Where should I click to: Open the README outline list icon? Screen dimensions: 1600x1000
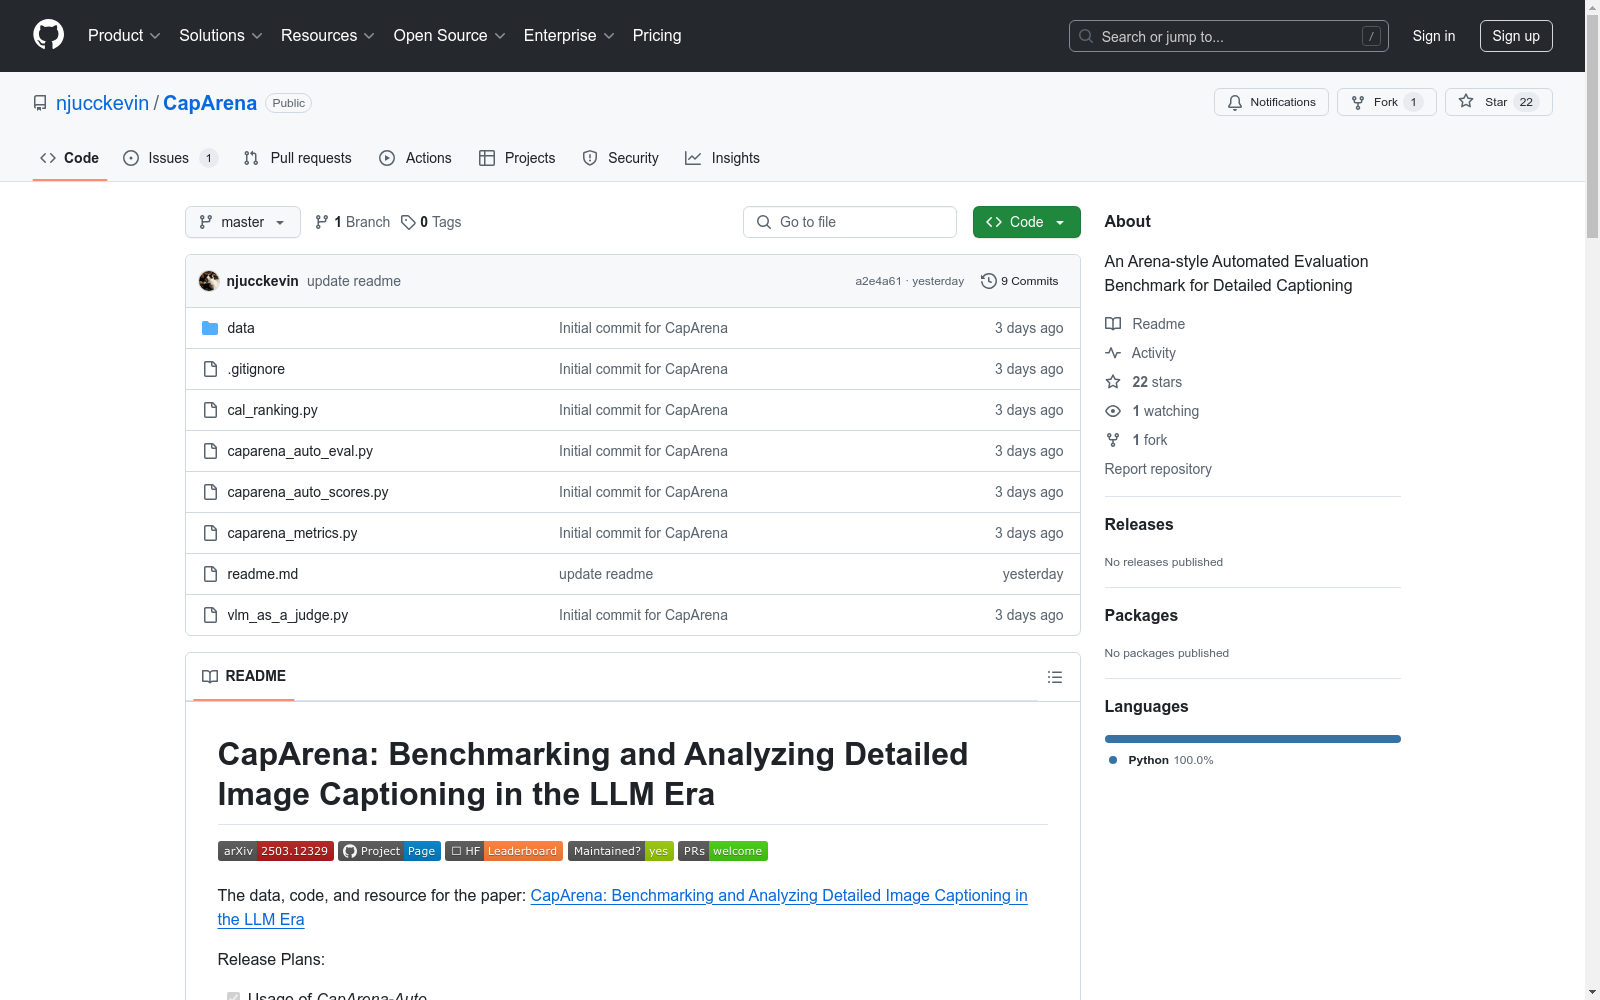(1054, 677)
